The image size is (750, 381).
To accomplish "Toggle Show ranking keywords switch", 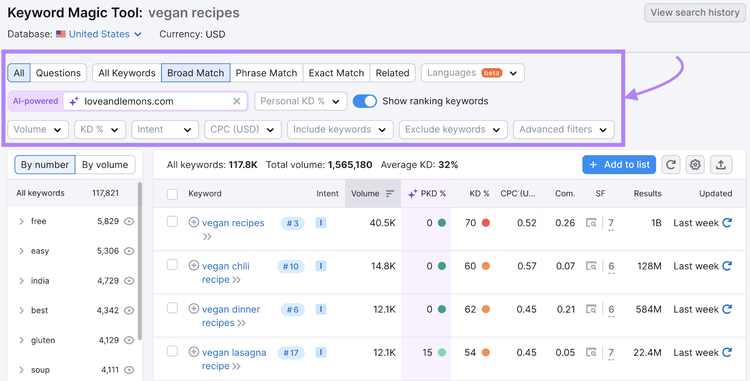I will (364, 101).
